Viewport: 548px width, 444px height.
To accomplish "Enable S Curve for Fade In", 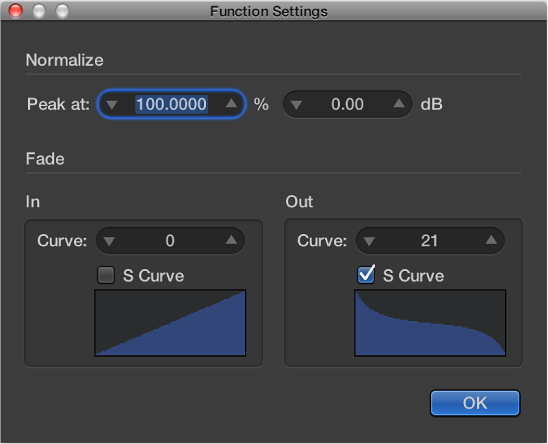I will click(106, 275).
